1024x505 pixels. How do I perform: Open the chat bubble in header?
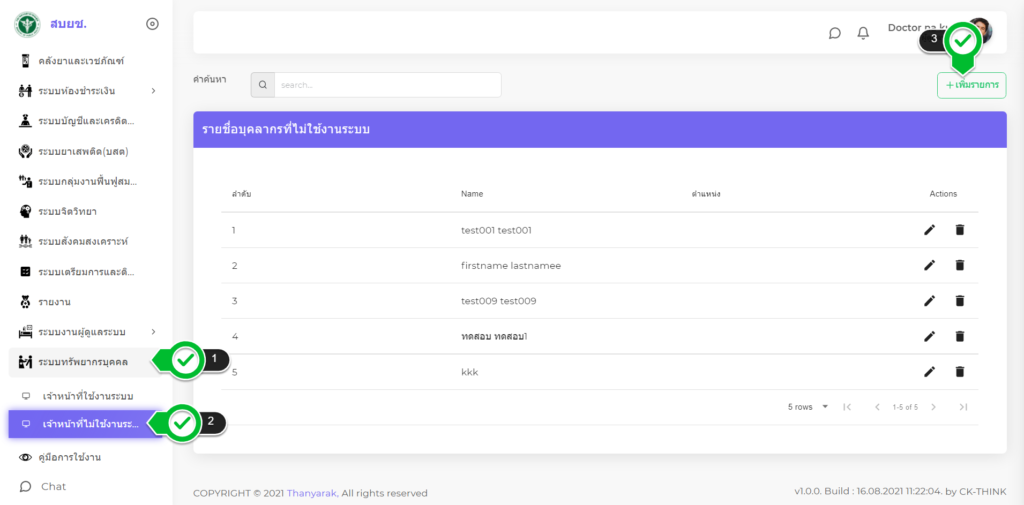(835, 33)
